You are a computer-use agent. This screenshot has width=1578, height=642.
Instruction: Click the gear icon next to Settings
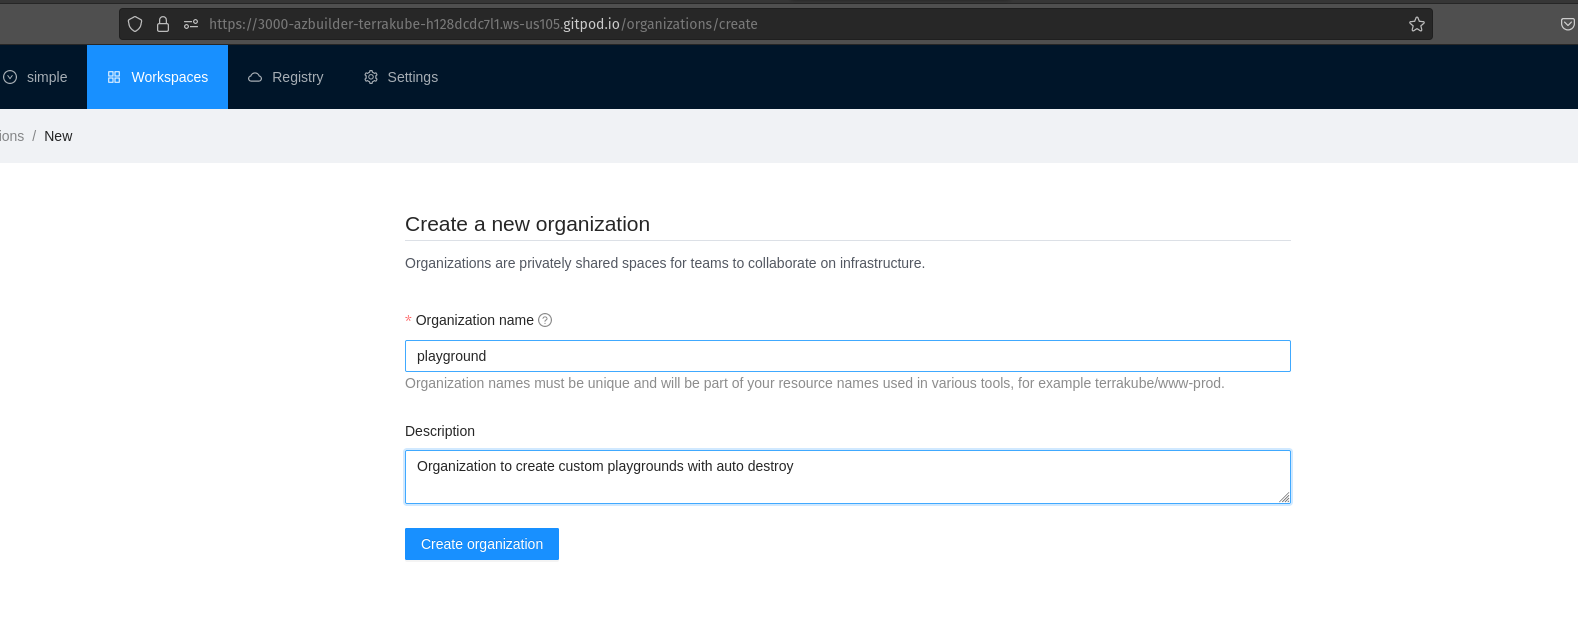371,77
